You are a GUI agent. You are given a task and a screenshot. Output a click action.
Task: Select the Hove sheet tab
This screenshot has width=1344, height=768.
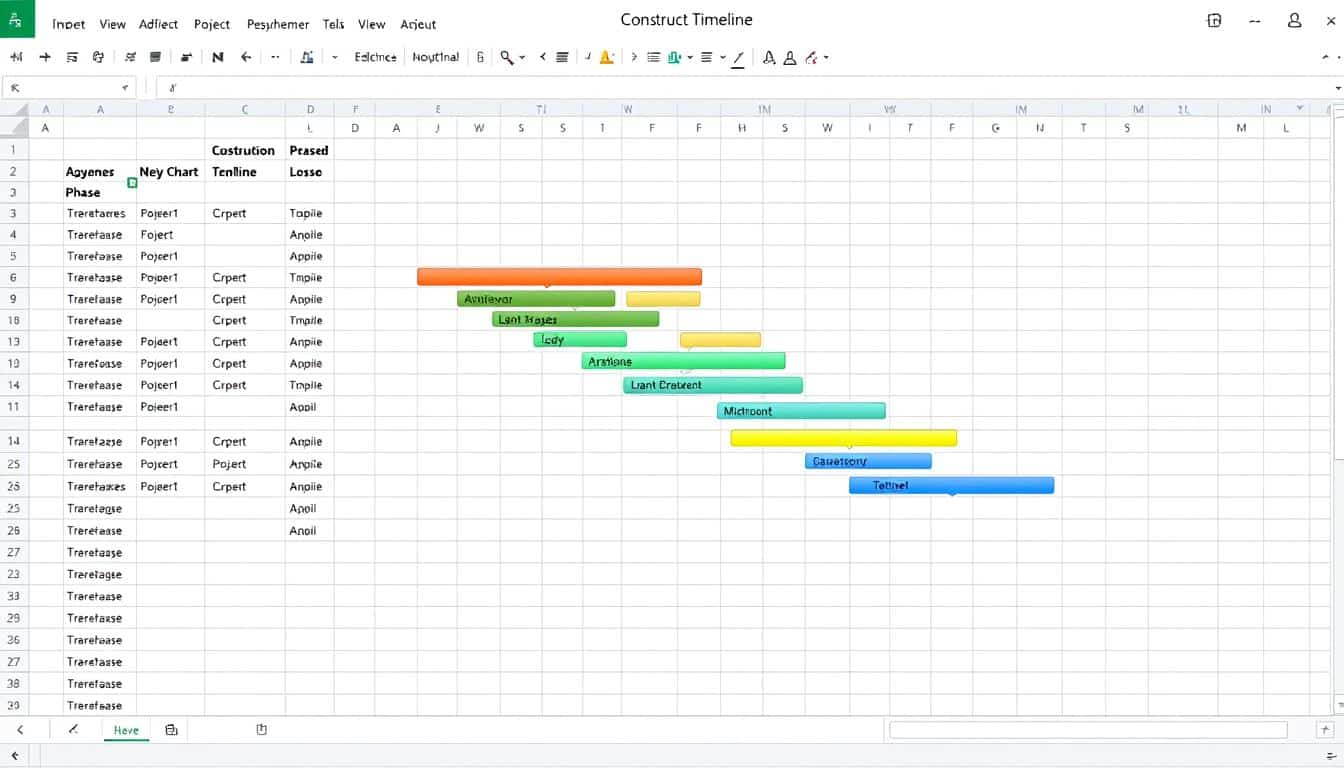click(126, 730)
